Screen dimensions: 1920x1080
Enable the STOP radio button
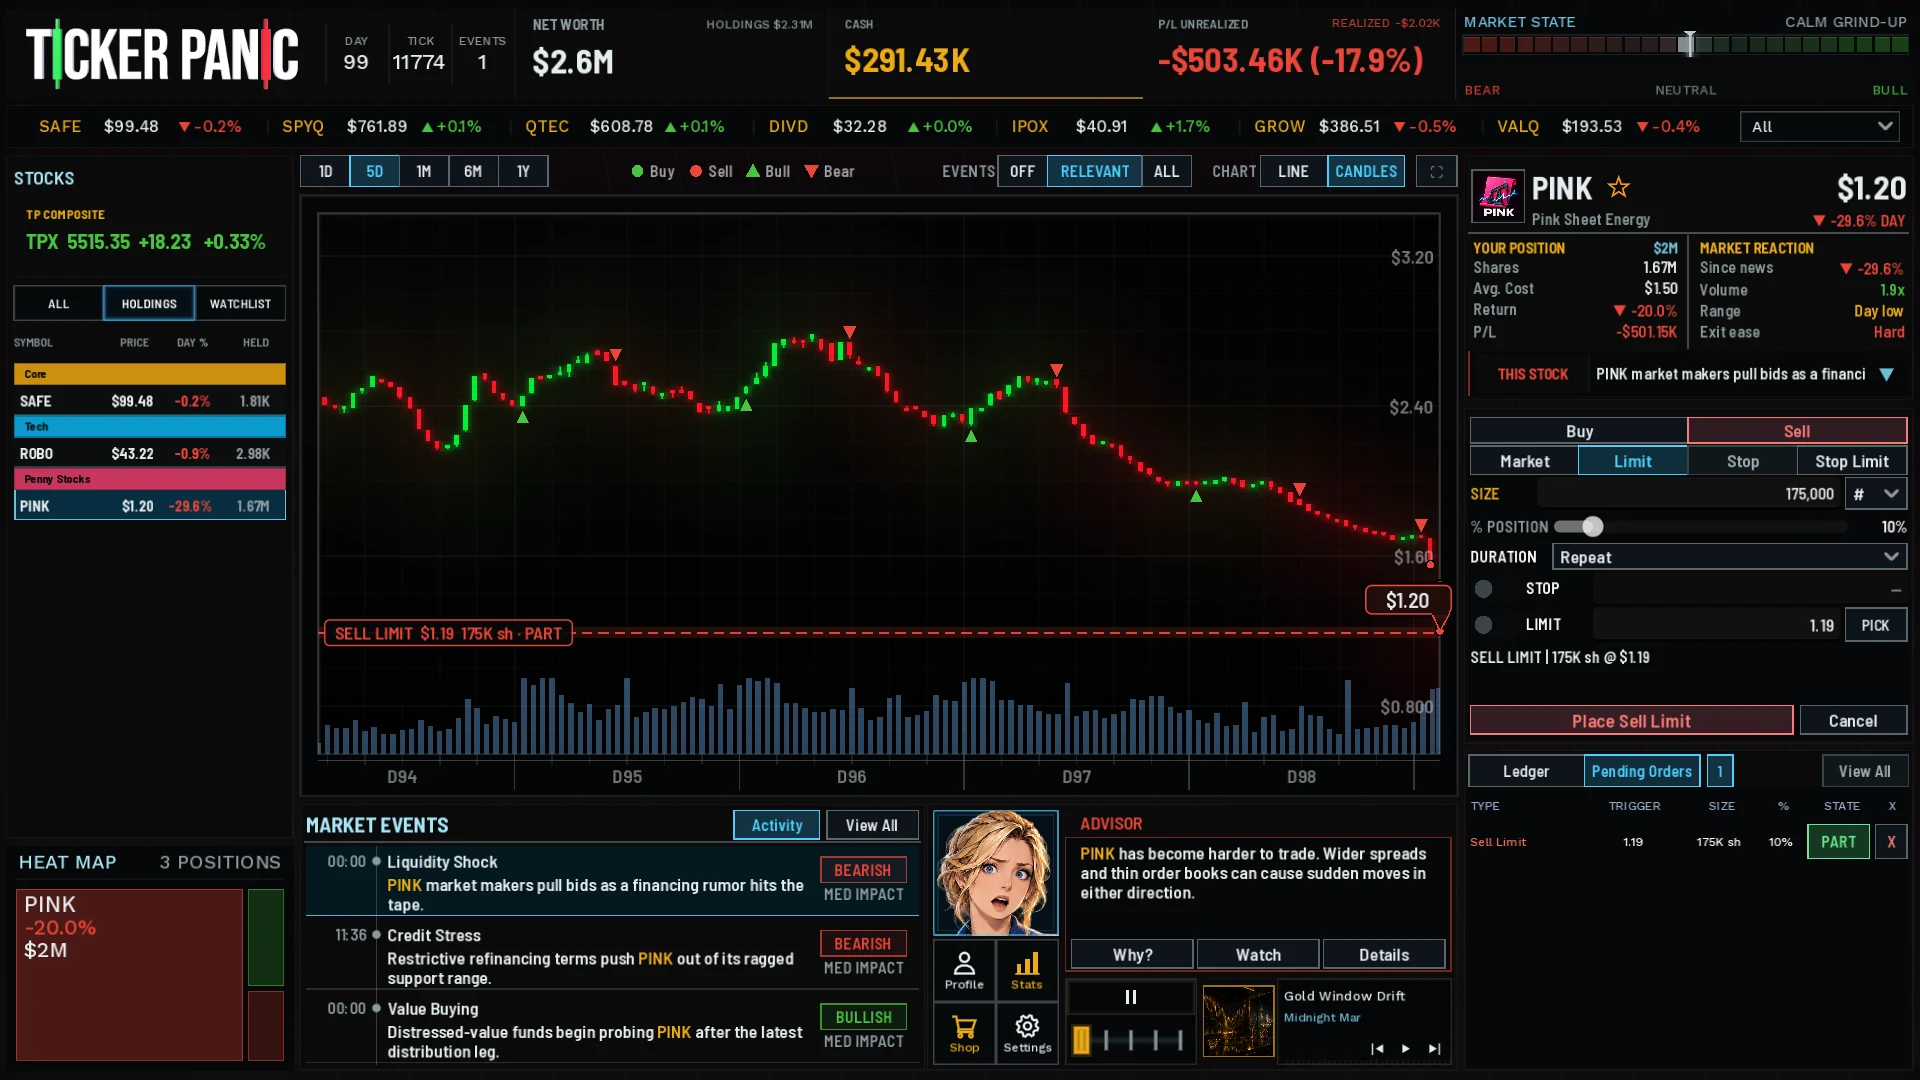click(1483, 589)
